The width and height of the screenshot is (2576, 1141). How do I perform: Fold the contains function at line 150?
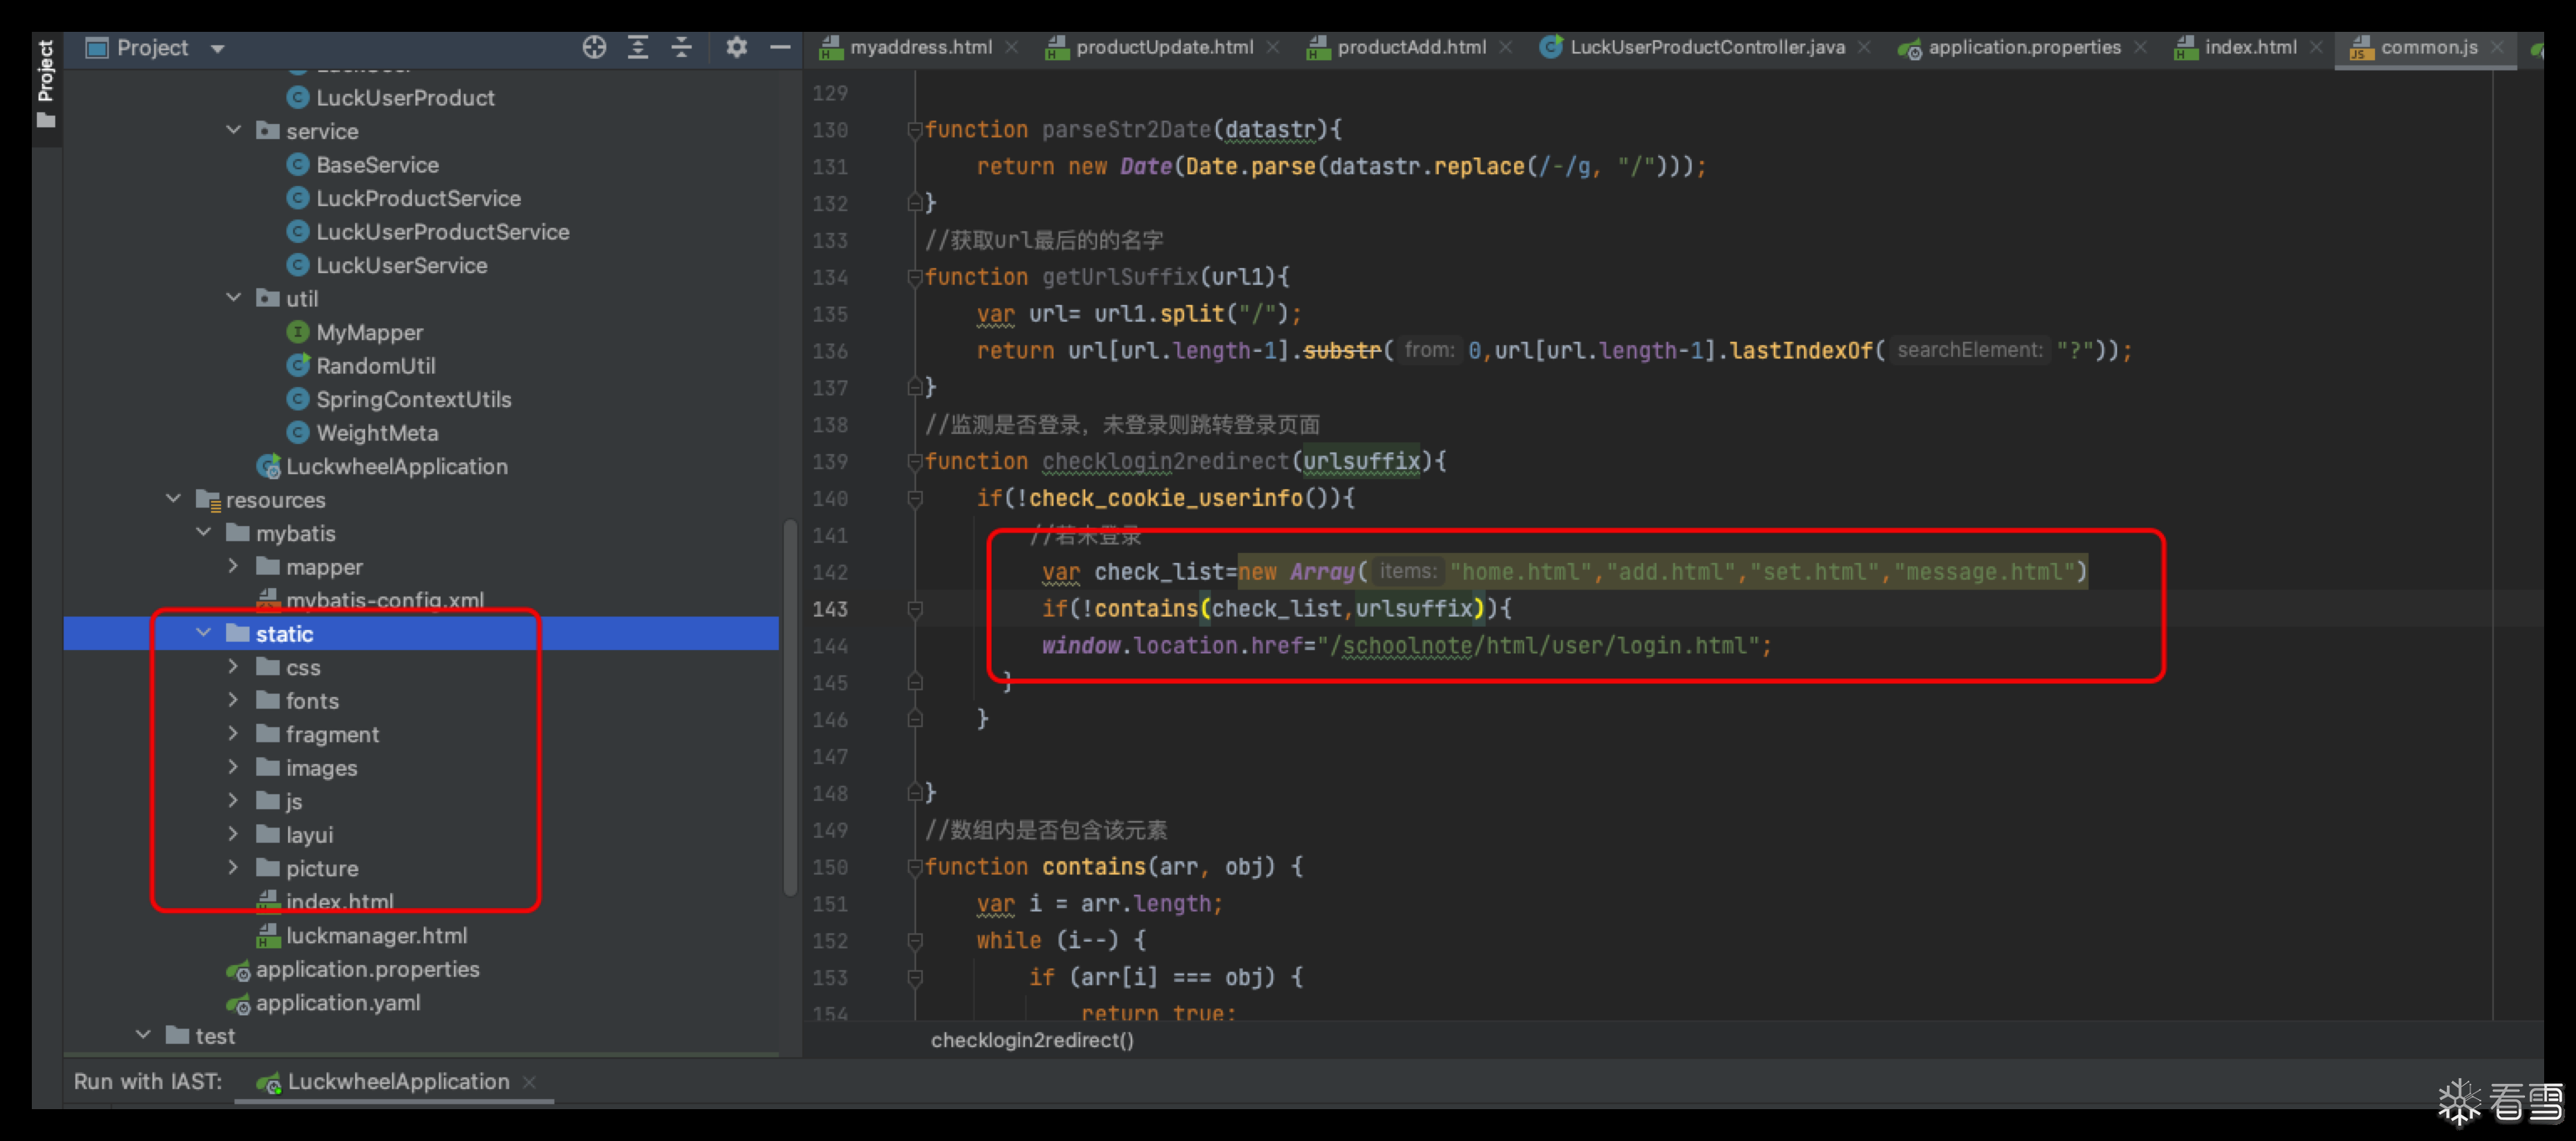(x=914, y=866)
